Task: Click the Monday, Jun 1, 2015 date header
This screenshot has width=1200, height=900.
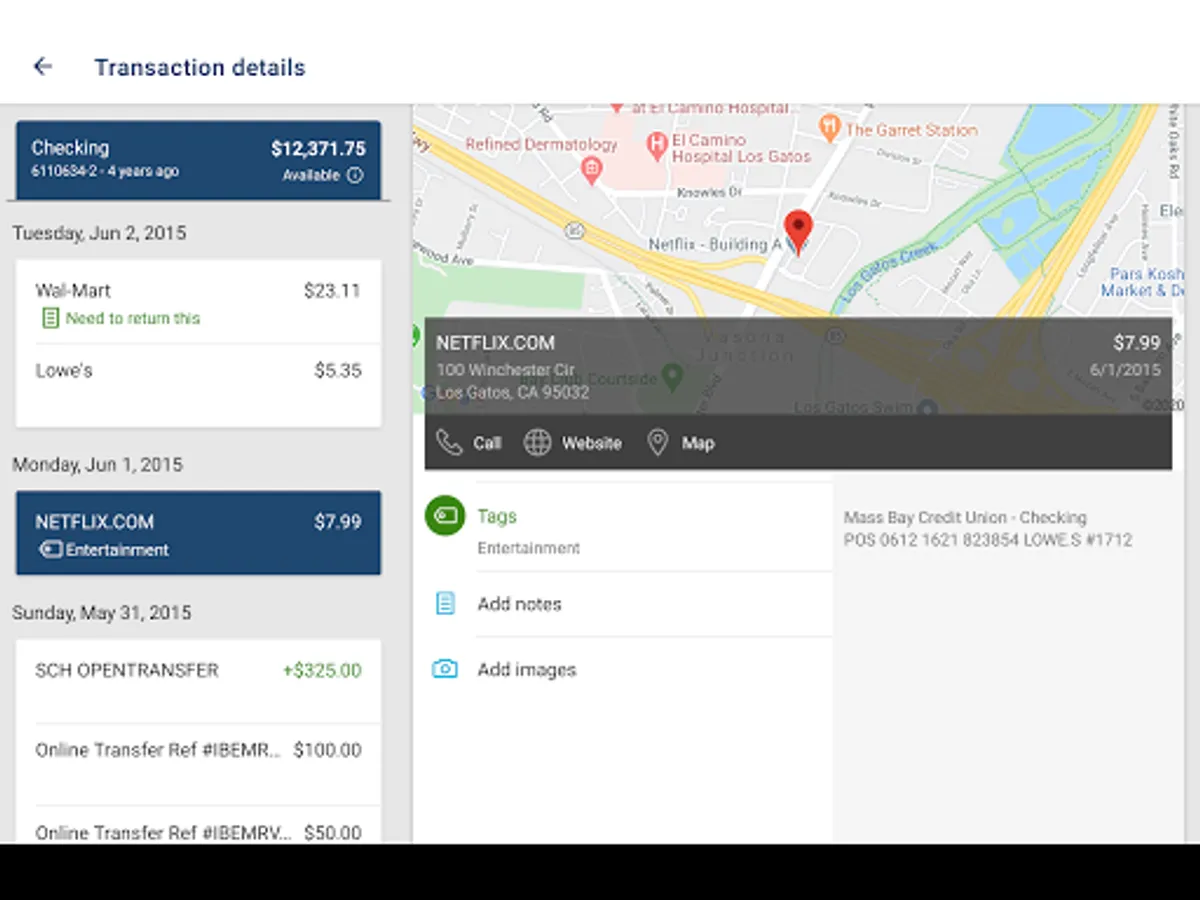Action: pyautogui.click(x=97, y=465)
